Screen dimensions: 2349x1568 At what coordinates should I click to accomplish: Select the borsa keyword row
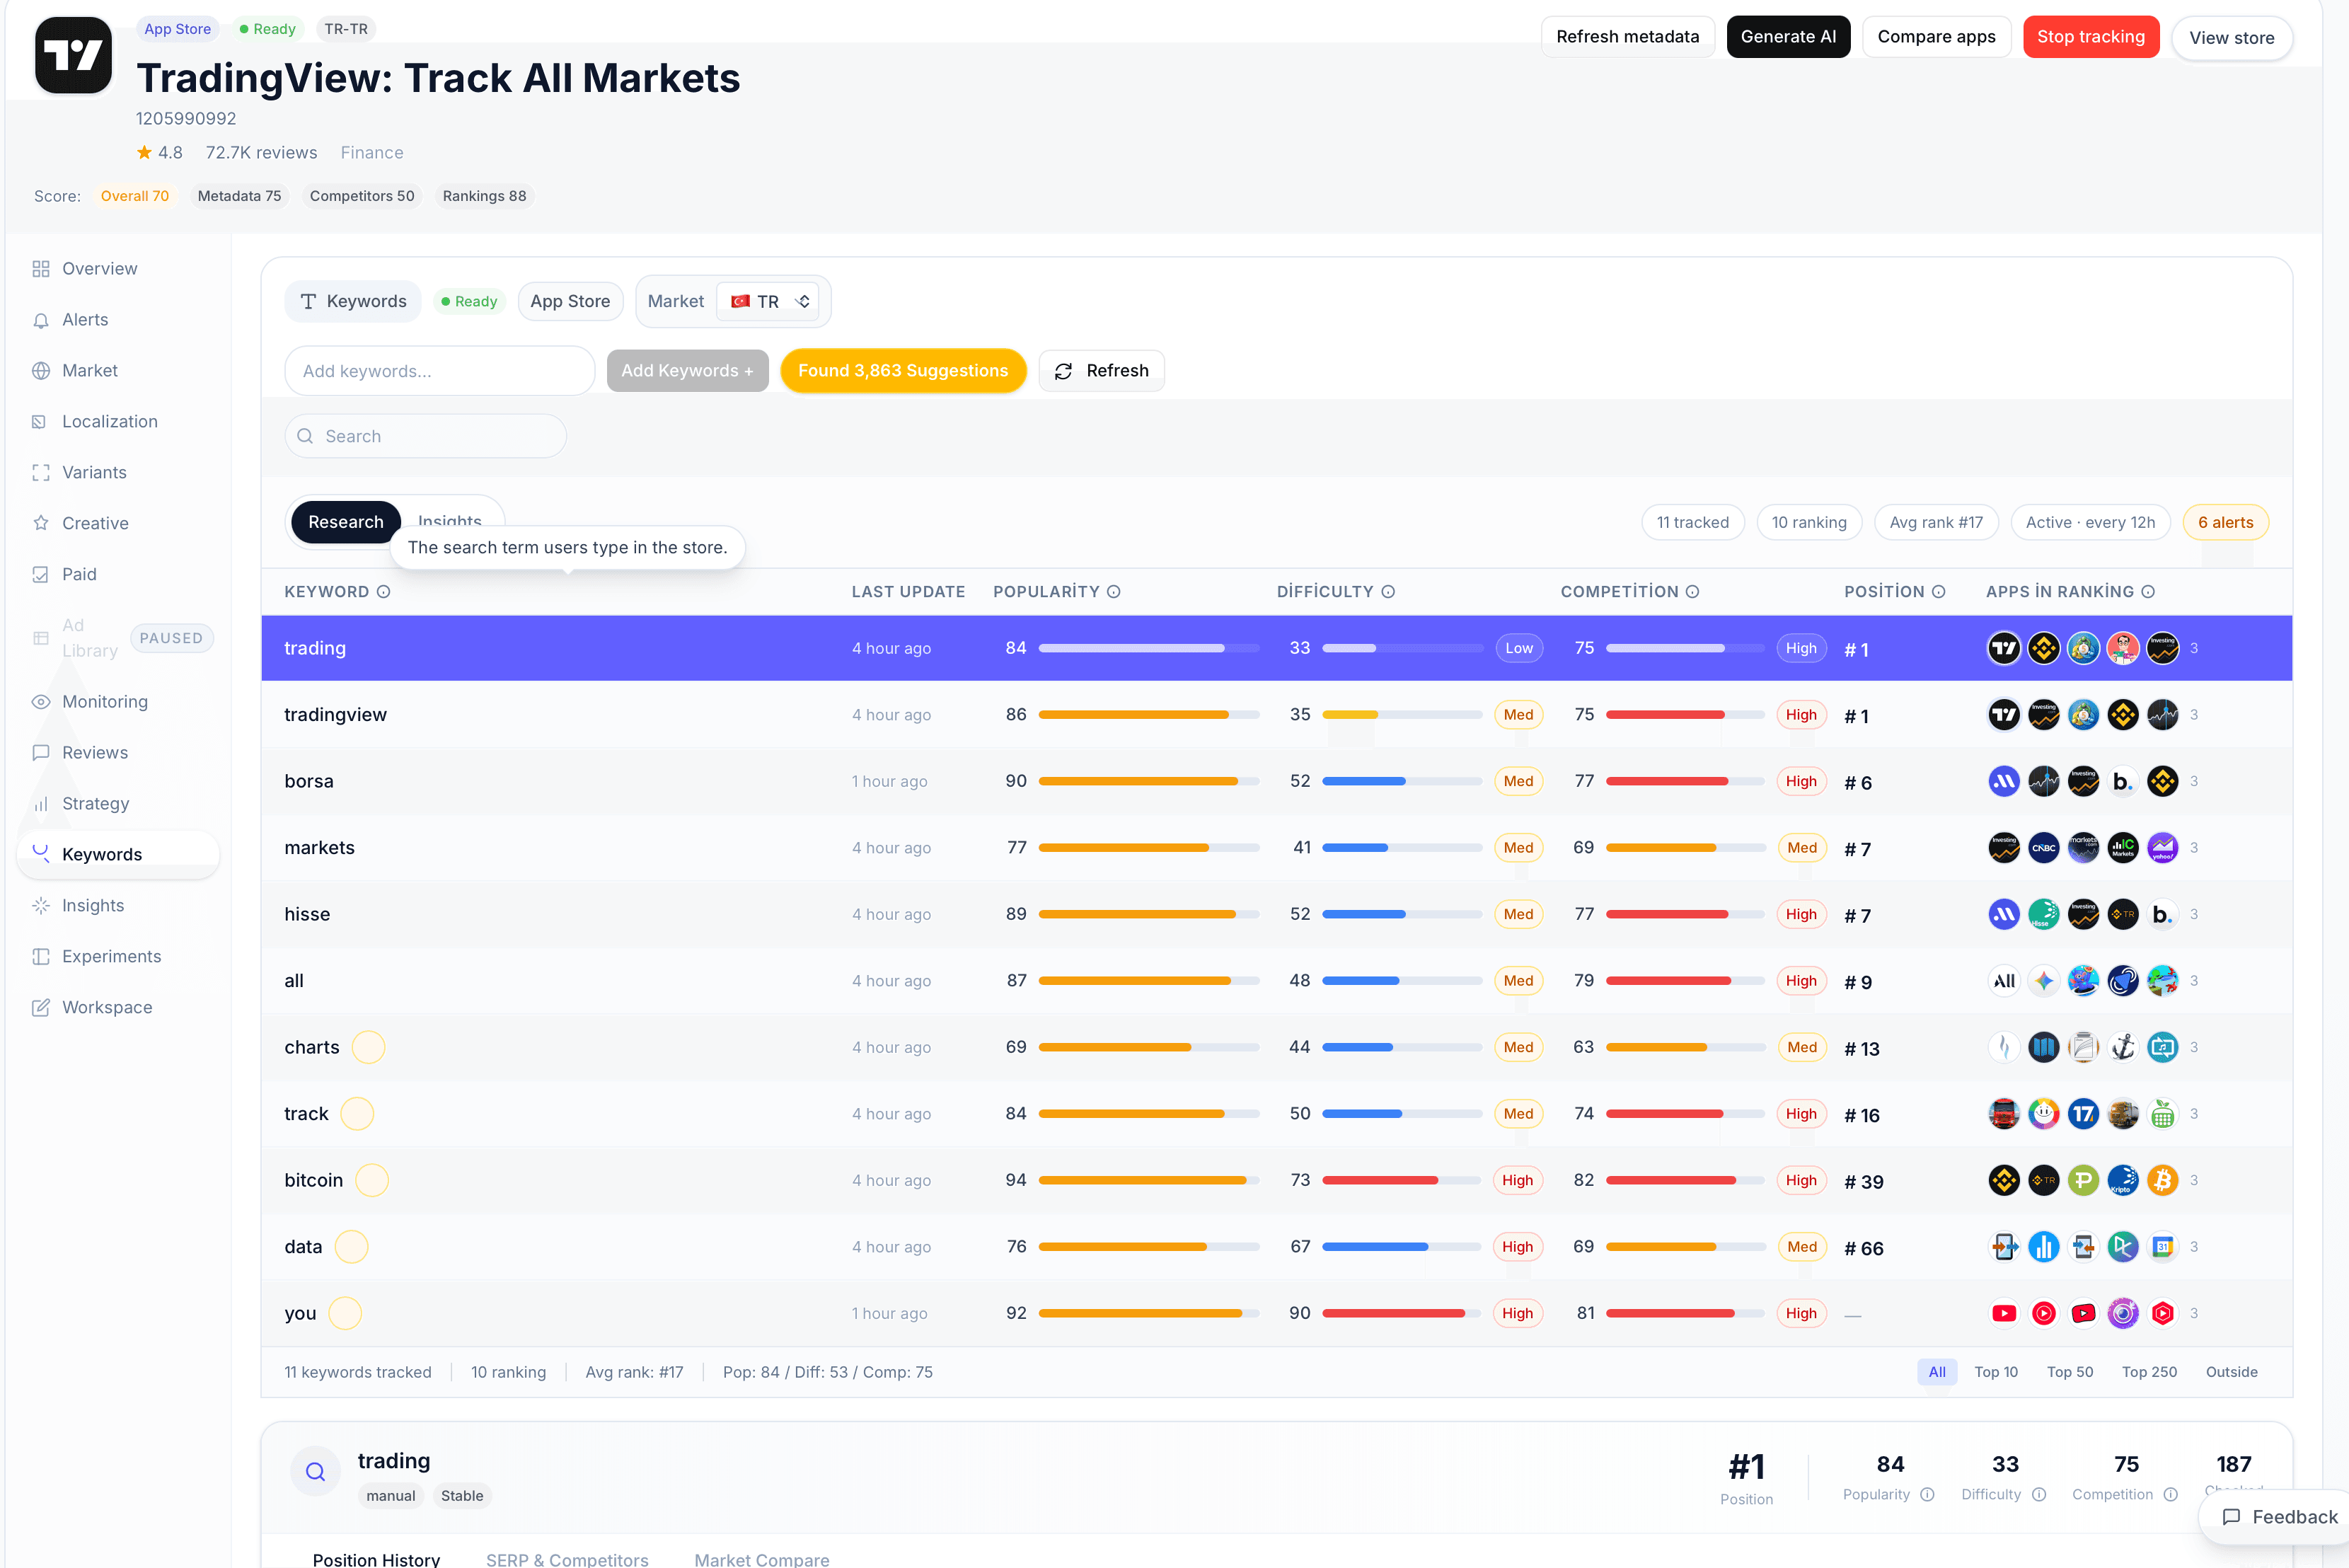pyautogui.click(x=1276, y=782)
